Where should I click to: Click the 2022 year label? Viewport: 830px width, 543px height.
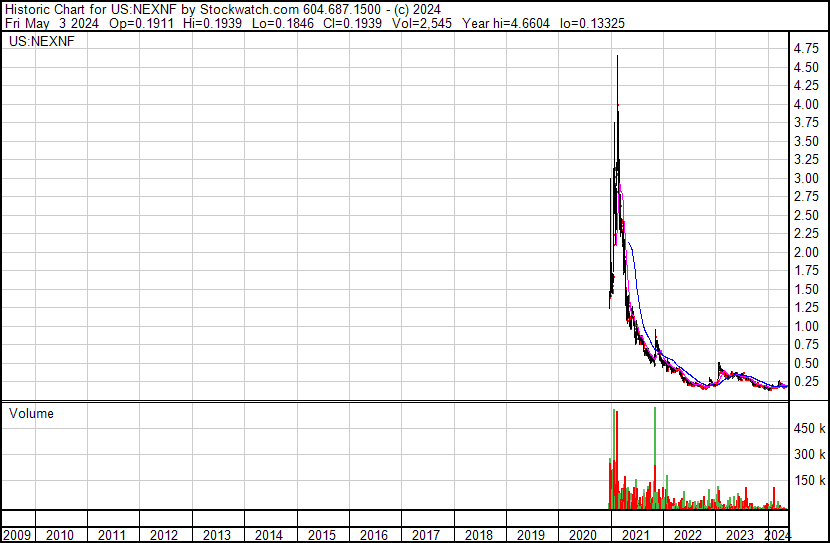coord(686,535)
